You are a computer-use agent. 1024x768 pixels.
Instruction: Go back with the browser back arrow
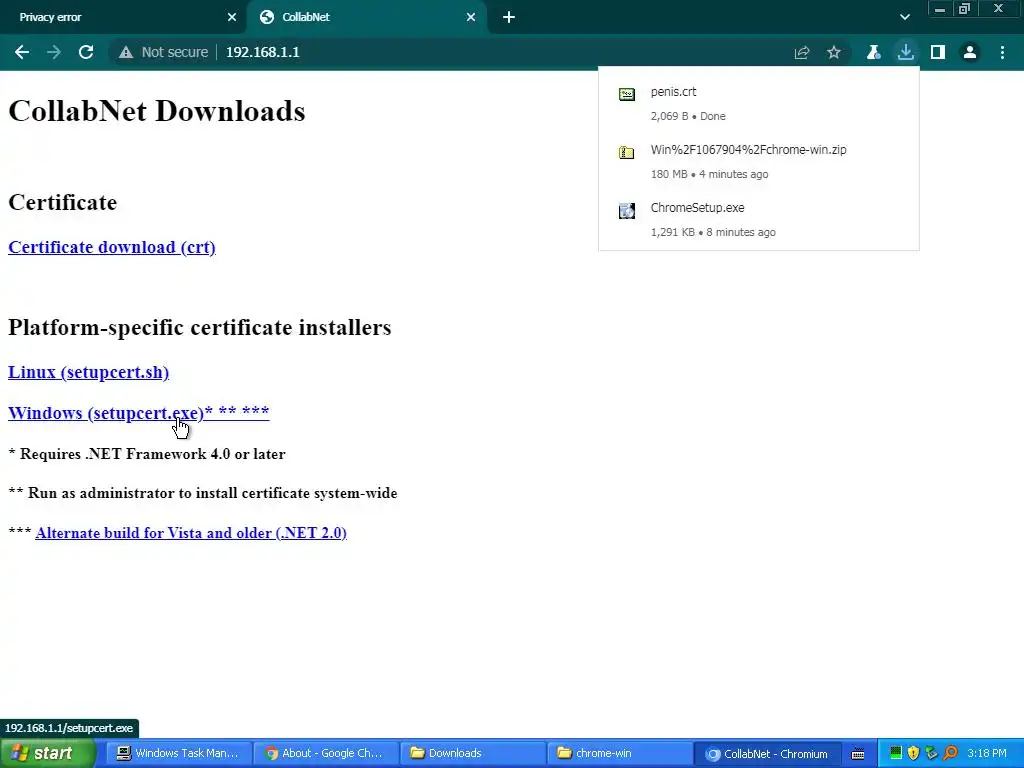22,52
